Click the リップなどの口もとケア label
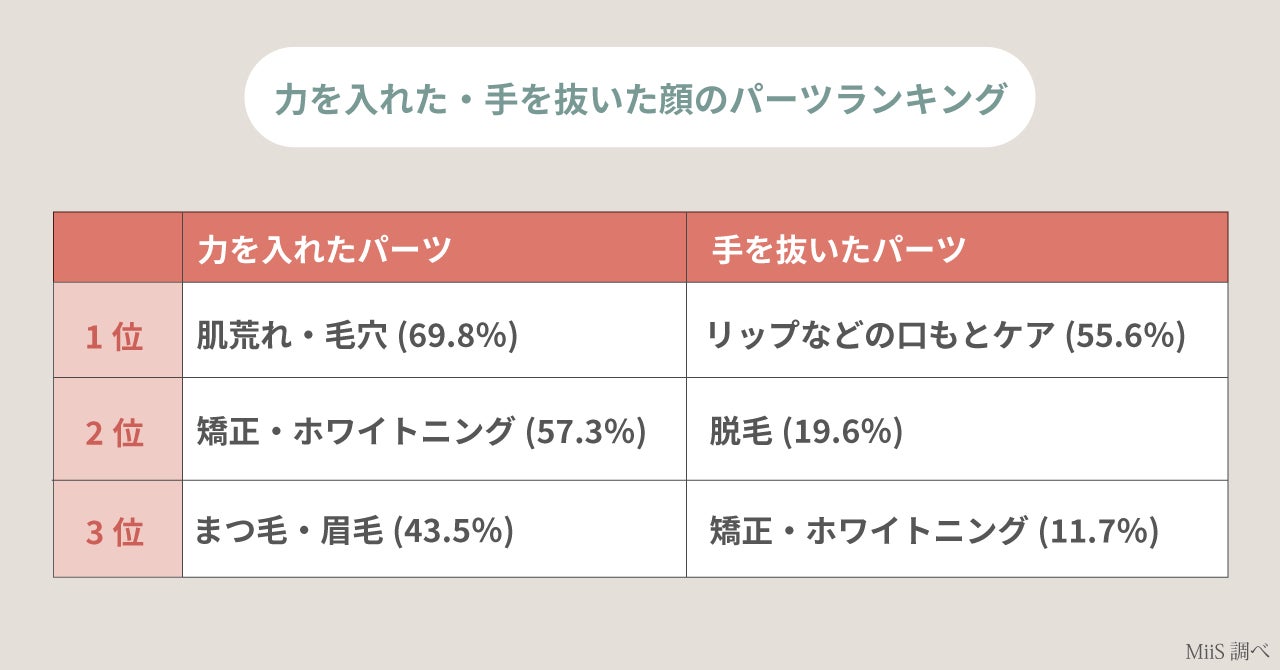Screen dimensions: 1280x670 tap(881, 335)
